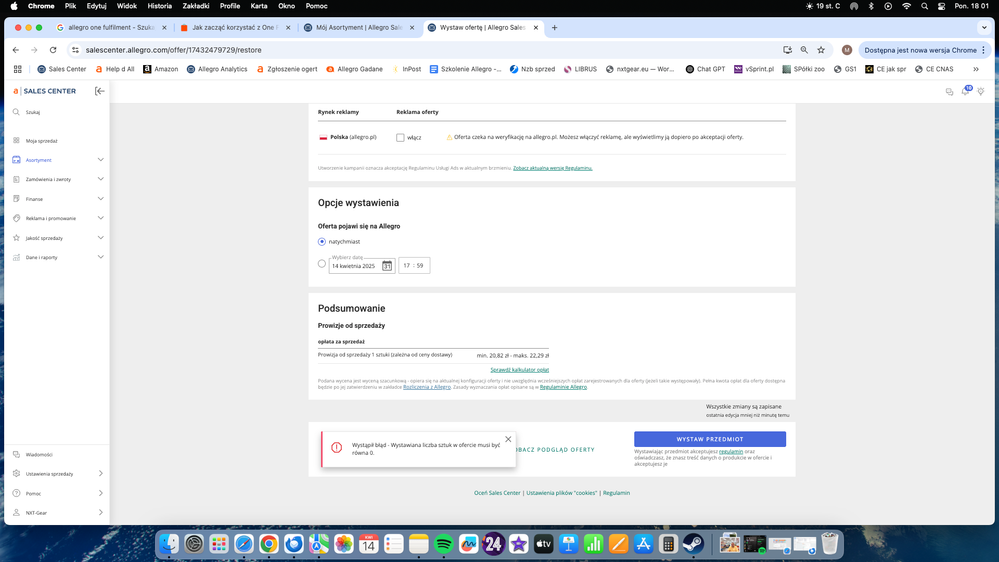Screen dimensions: 999x562
Task: Click ZOBACZ PODGLĄD OFERTY link
Action: (x=555, y=450)
